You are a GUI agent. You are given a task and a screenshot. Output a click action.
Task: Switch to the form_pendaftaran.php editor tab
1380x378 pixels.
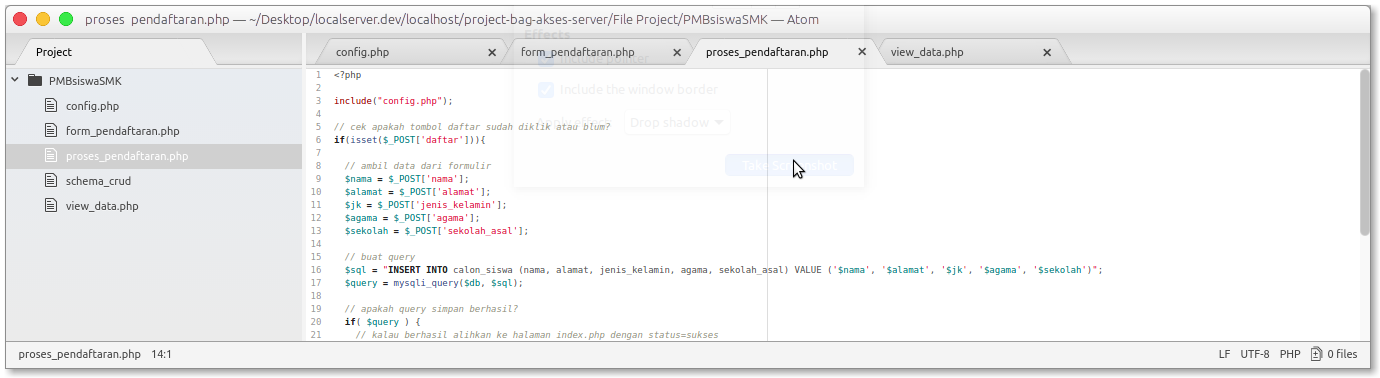point(578,52)
